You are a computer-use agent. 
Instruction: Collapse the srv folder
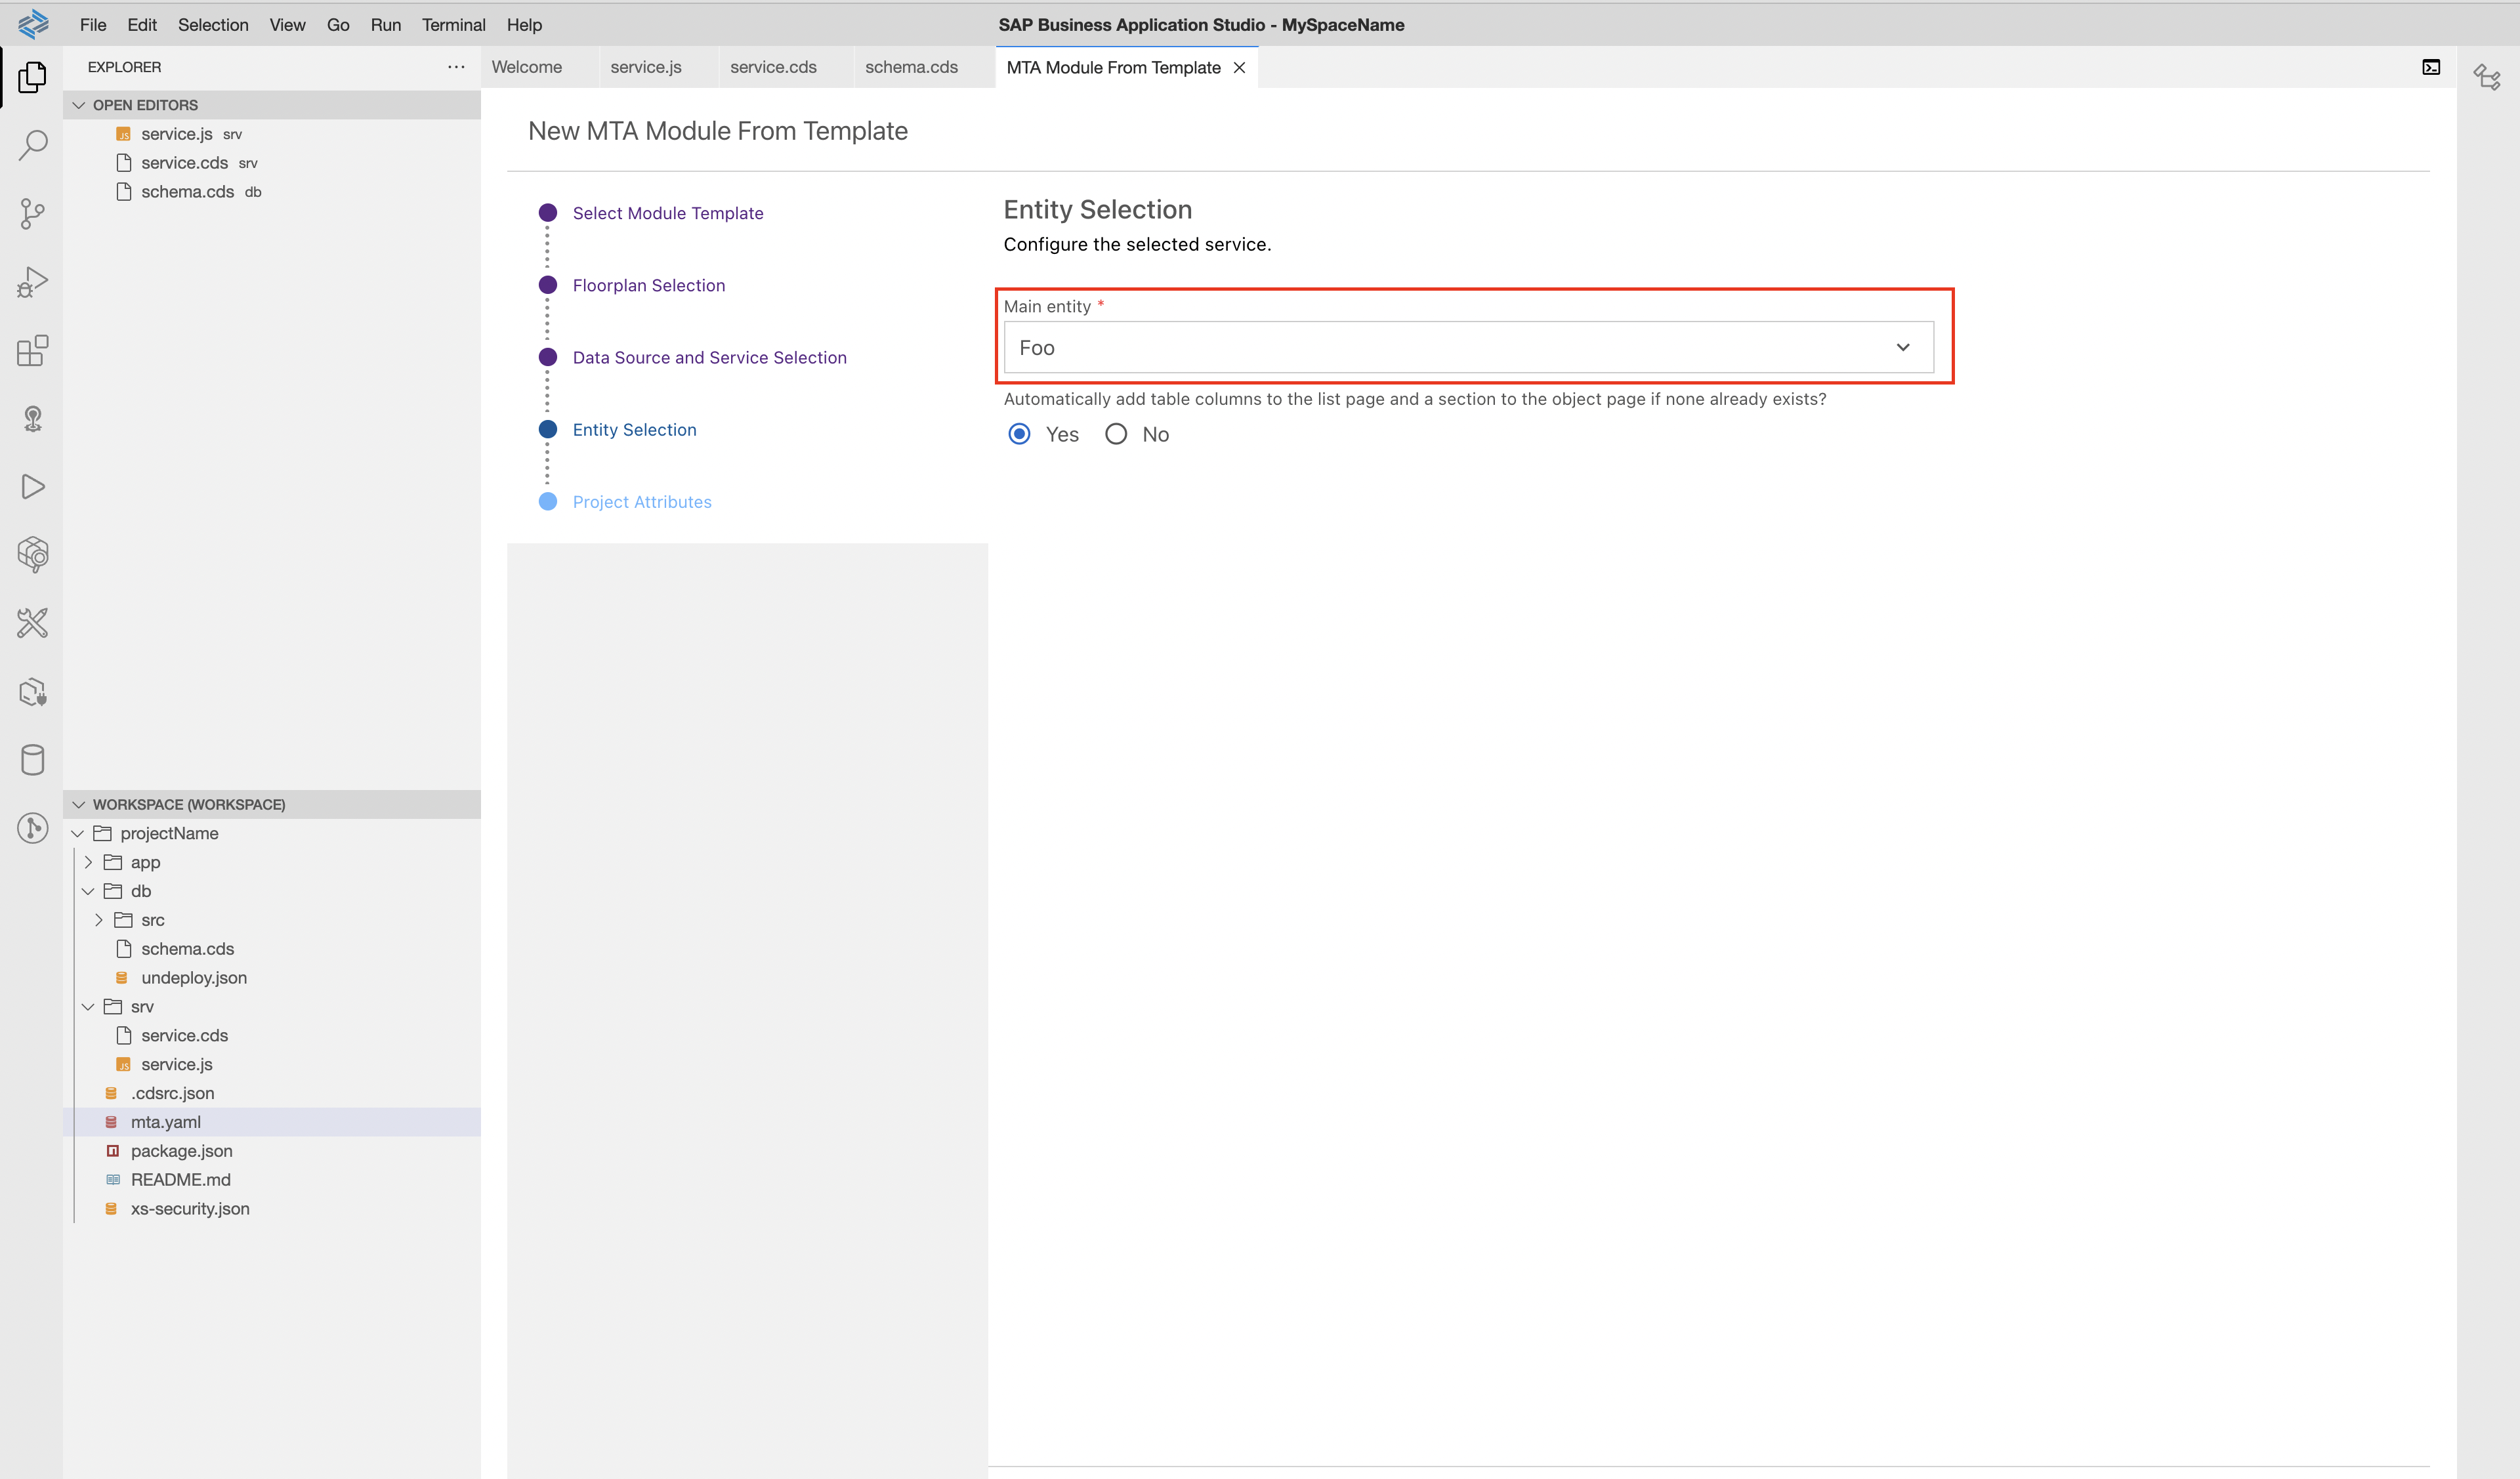[x=88, y=1006]
